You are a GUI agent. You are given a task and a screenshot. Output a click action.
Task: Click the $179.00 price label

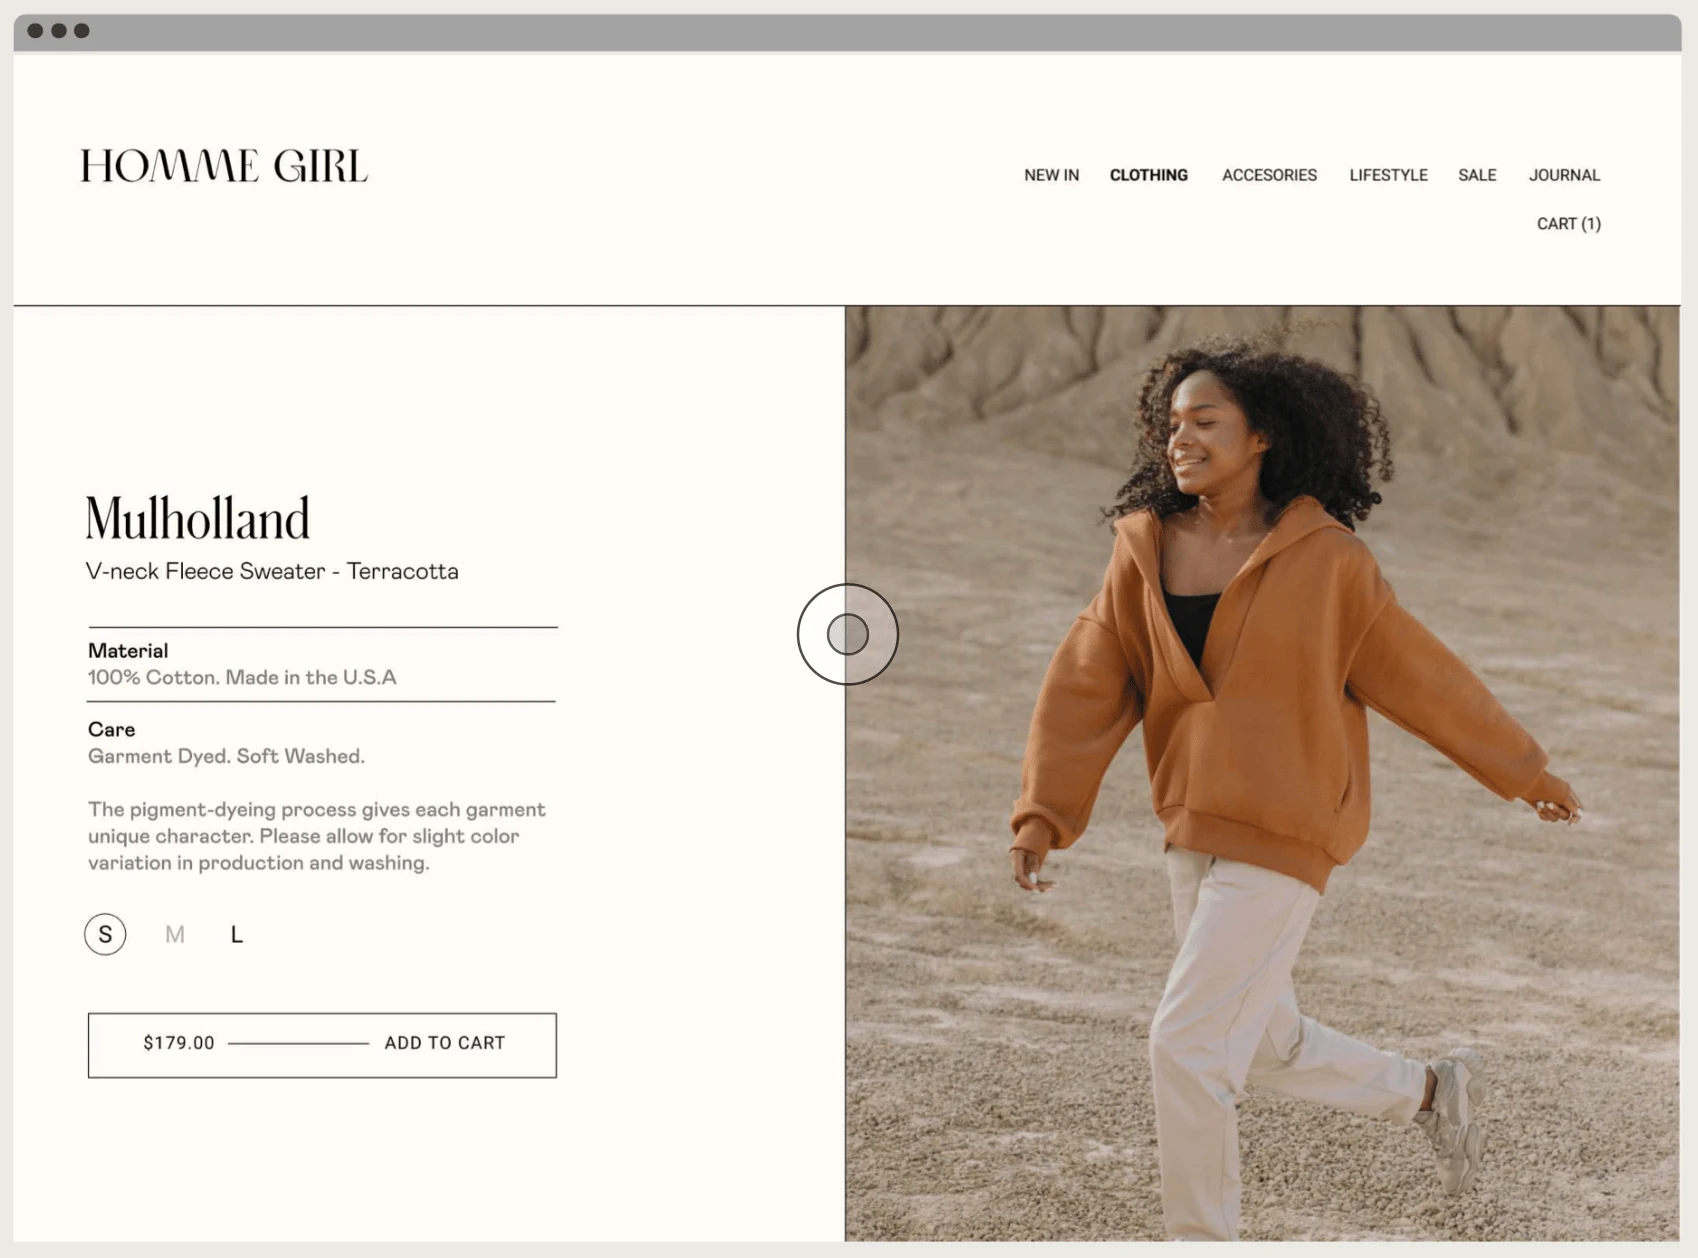(x=179, y=1043)
